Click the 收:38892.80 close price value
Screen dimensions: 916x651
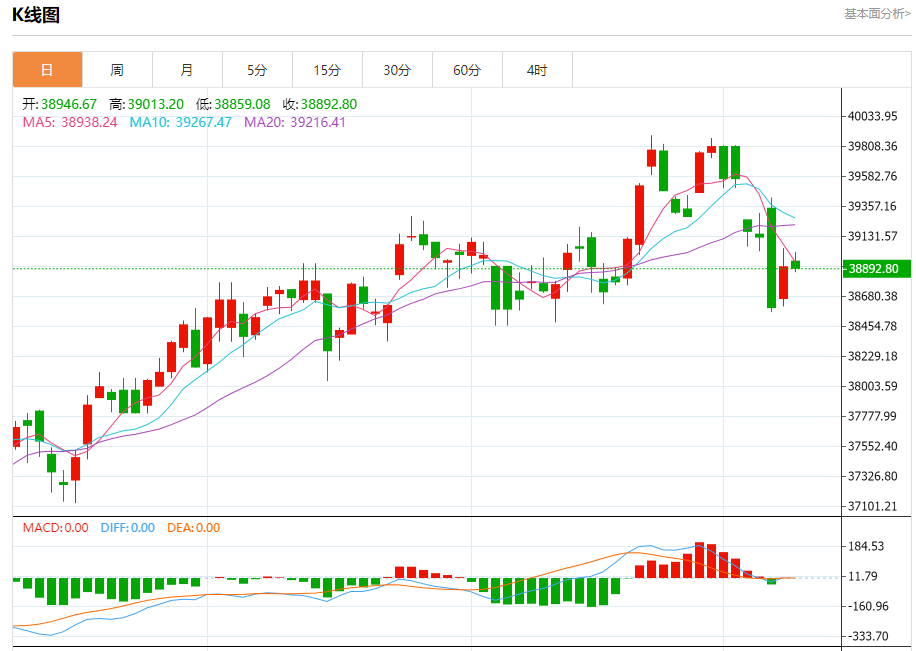[320, 105]
